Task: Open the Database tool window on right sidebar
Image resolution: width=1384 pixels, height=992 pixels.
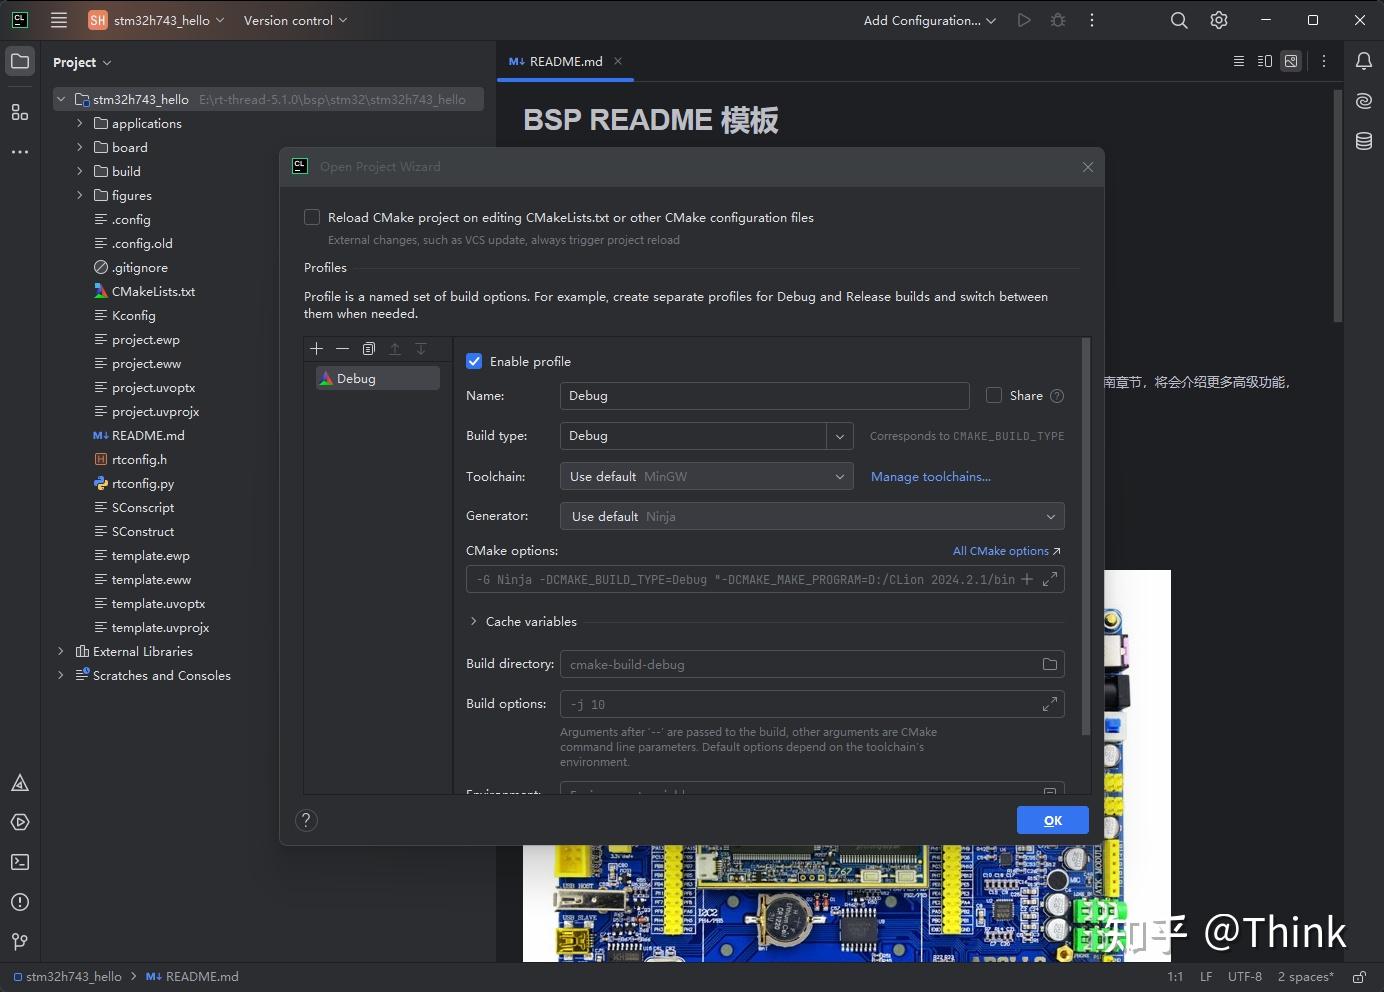Action: [1363, 141]
